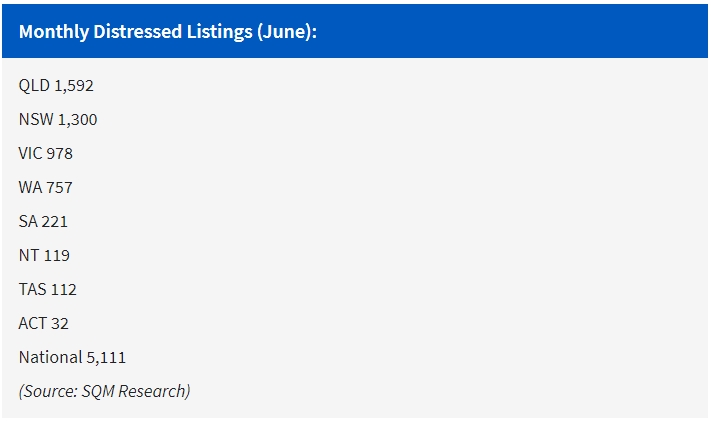
Task: Select the 757 figure for WA
Action: pos(60,188)
